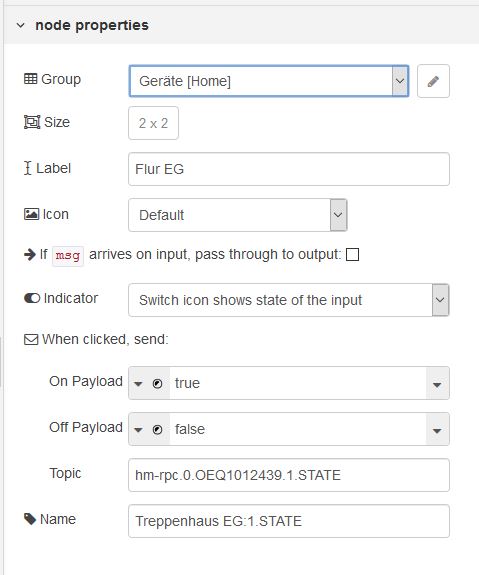
Task: Click the tag icon beside Name
Action: coord(30,519)
